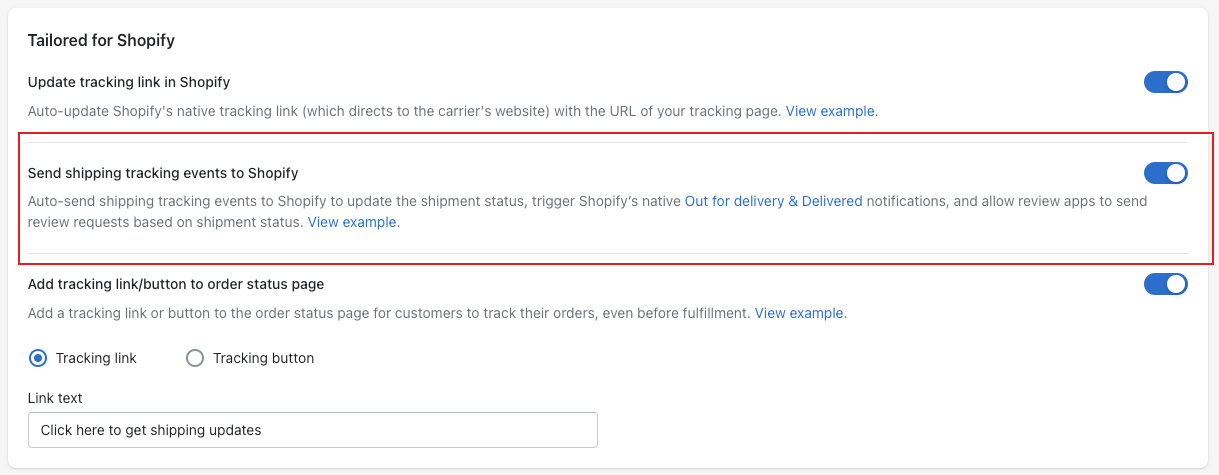
Task: Disable the Update tracking link in Shopify toggle
Action: (1166, 82)
